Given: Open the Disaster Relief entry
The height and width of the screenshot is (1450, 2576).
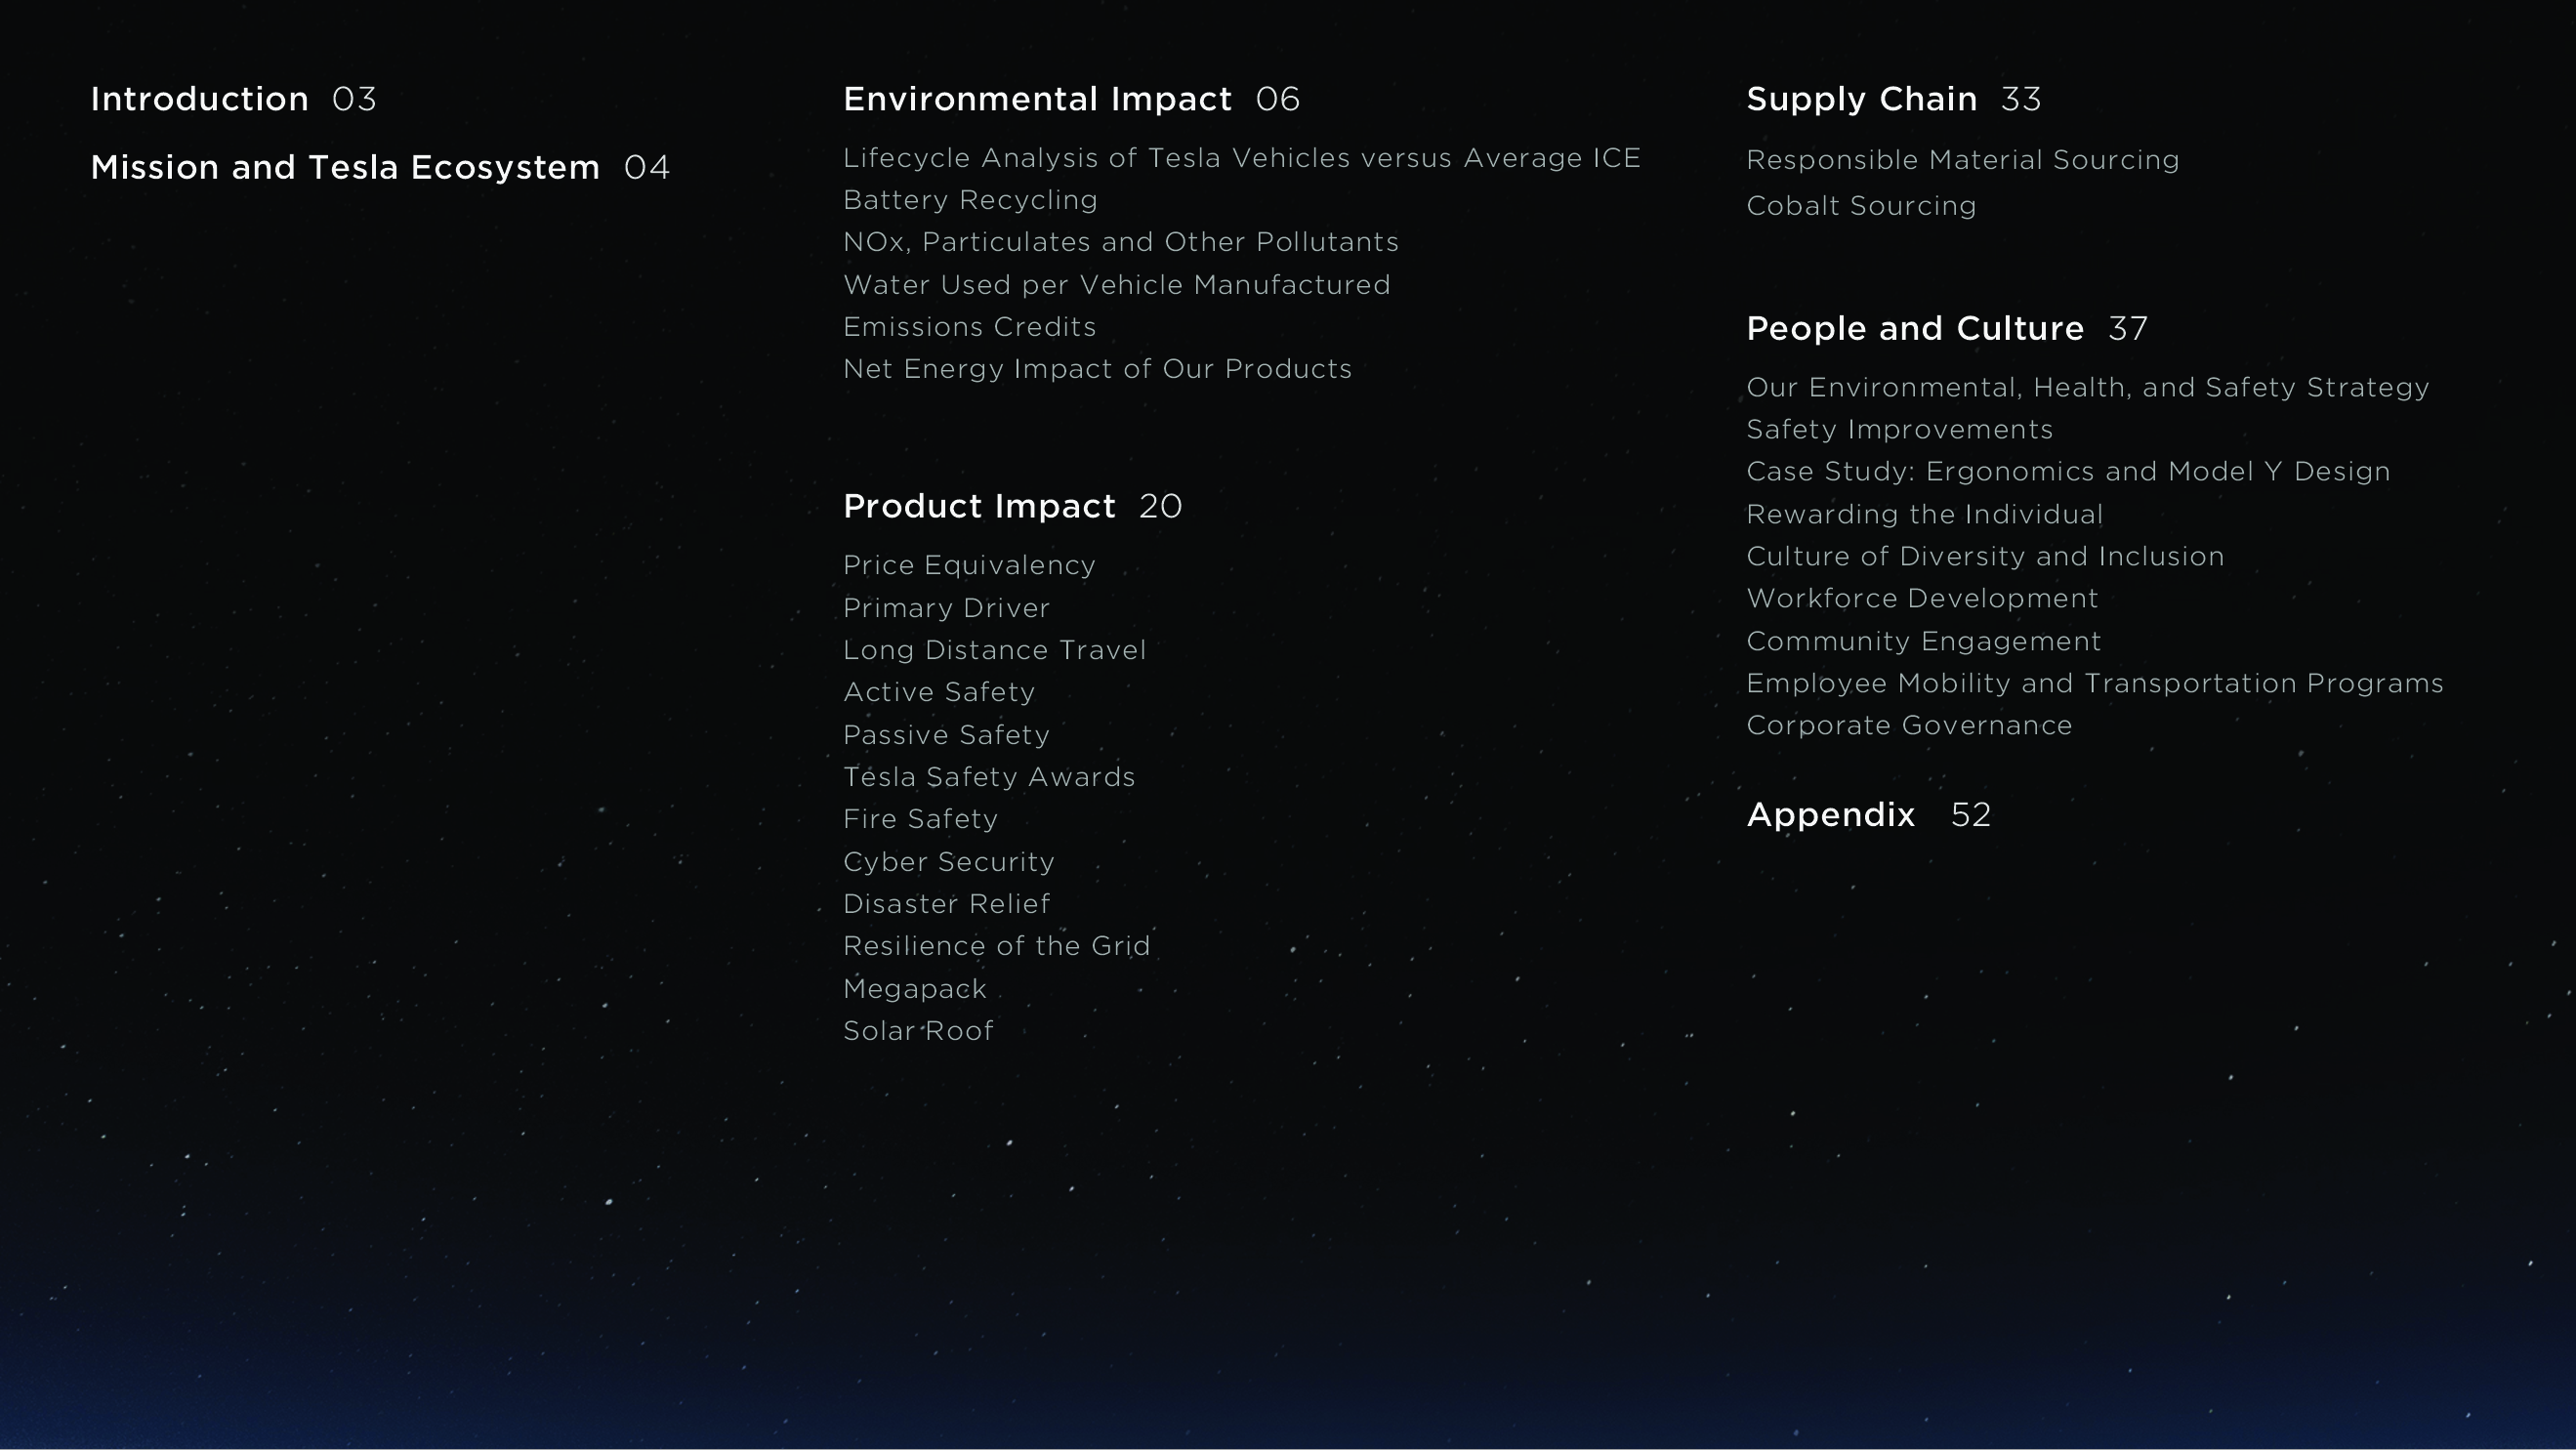Looking at the screenshot, I should [x=946, y=904].
